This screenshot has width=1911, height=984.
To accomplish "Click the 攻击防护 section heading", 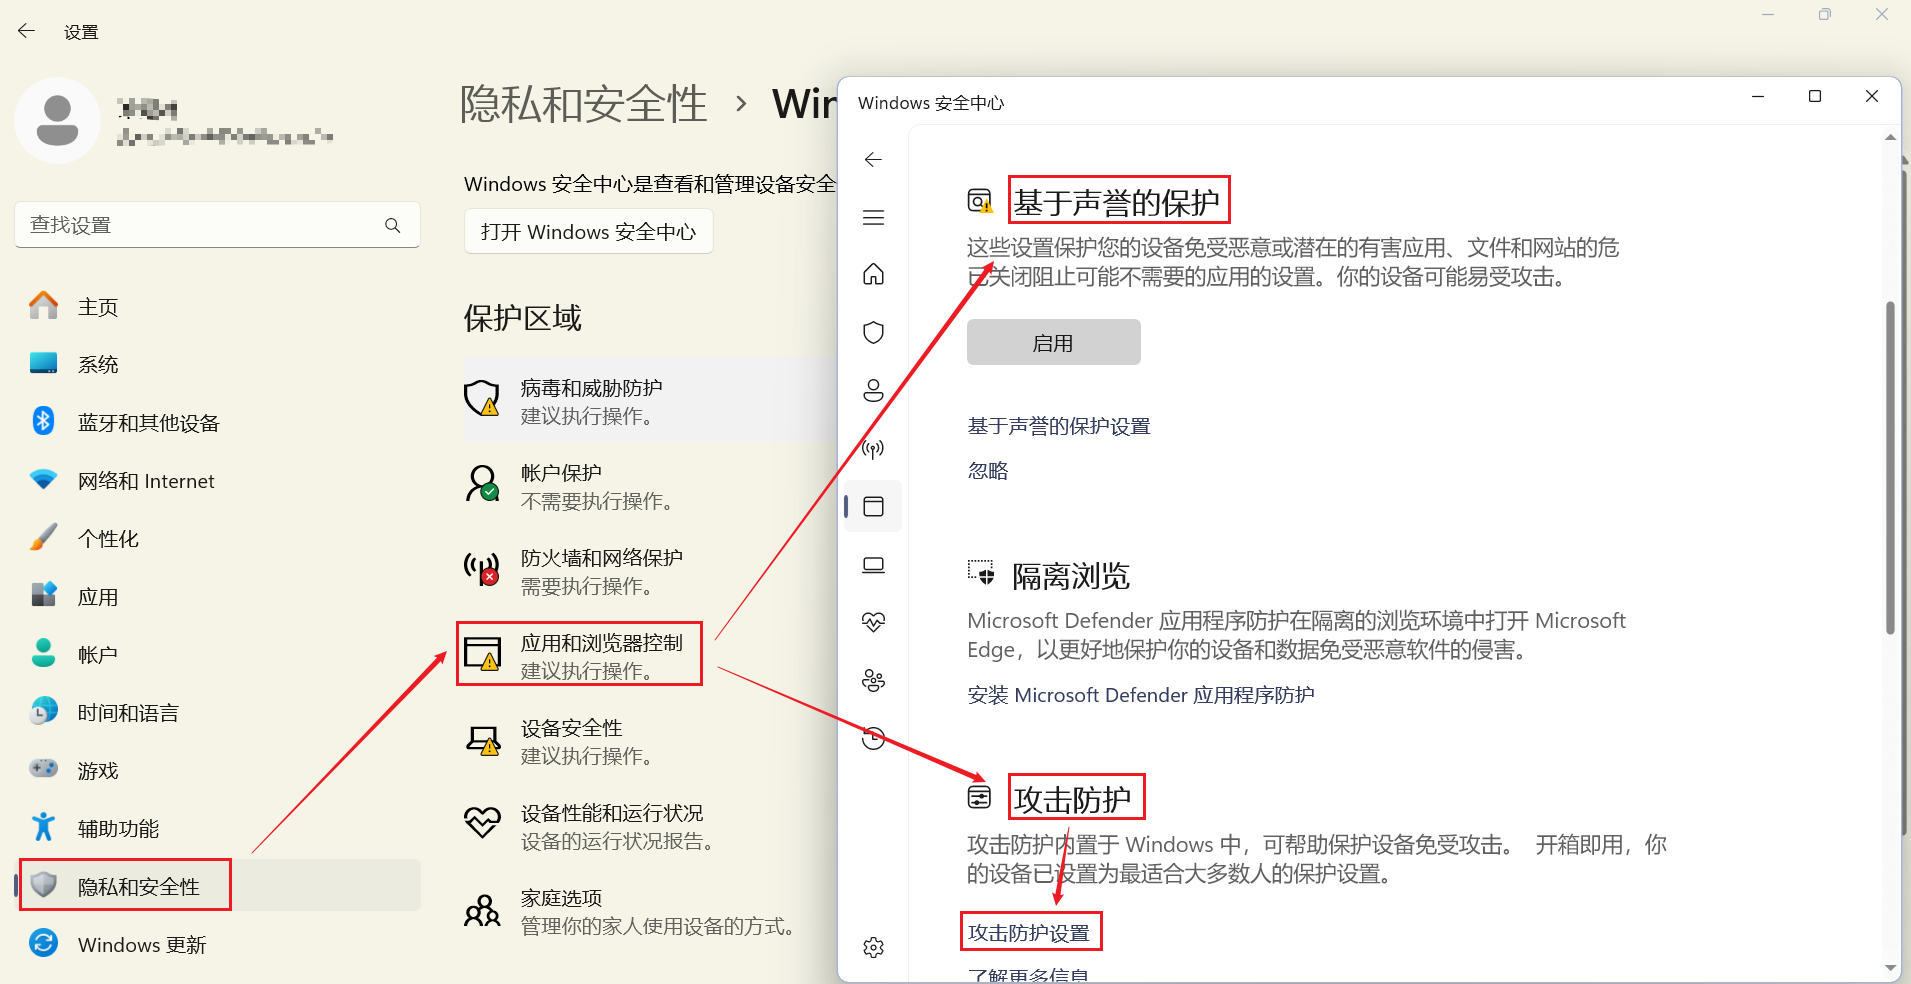I will (1072, 799).
